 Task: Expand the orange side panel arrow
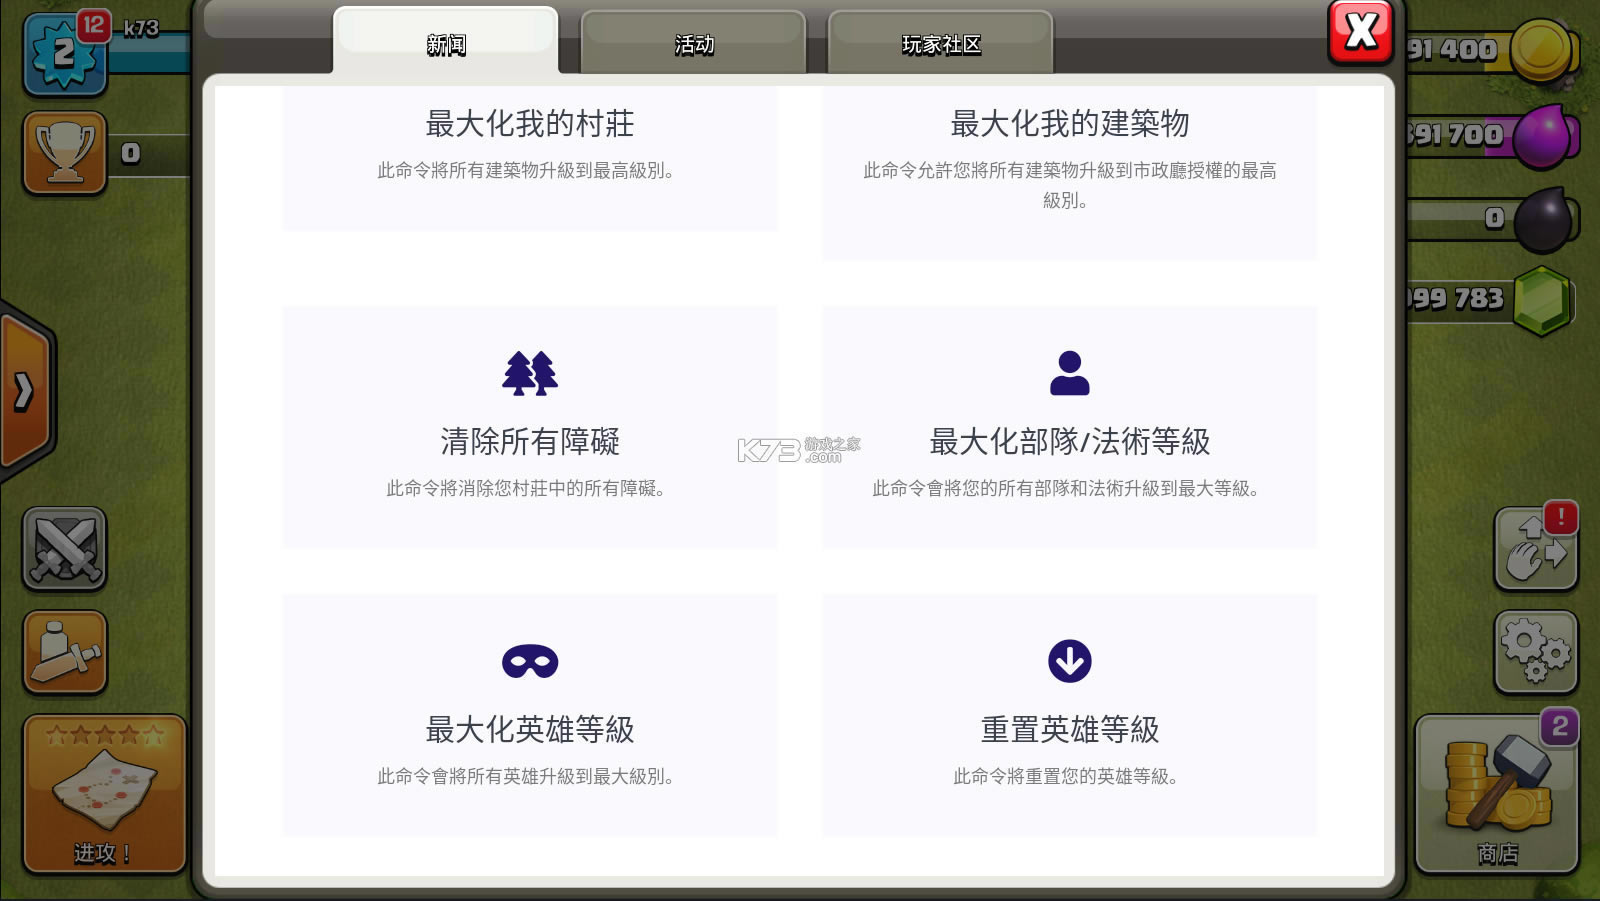click(x=25, y=391)
